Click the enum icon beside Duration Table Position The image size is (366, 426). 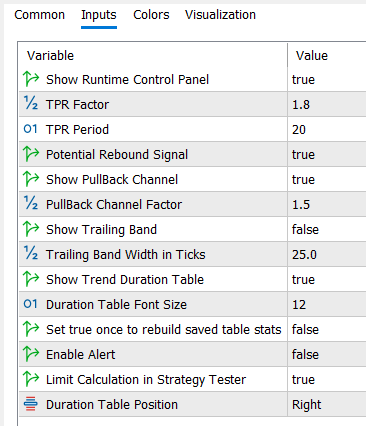(31, 404)
